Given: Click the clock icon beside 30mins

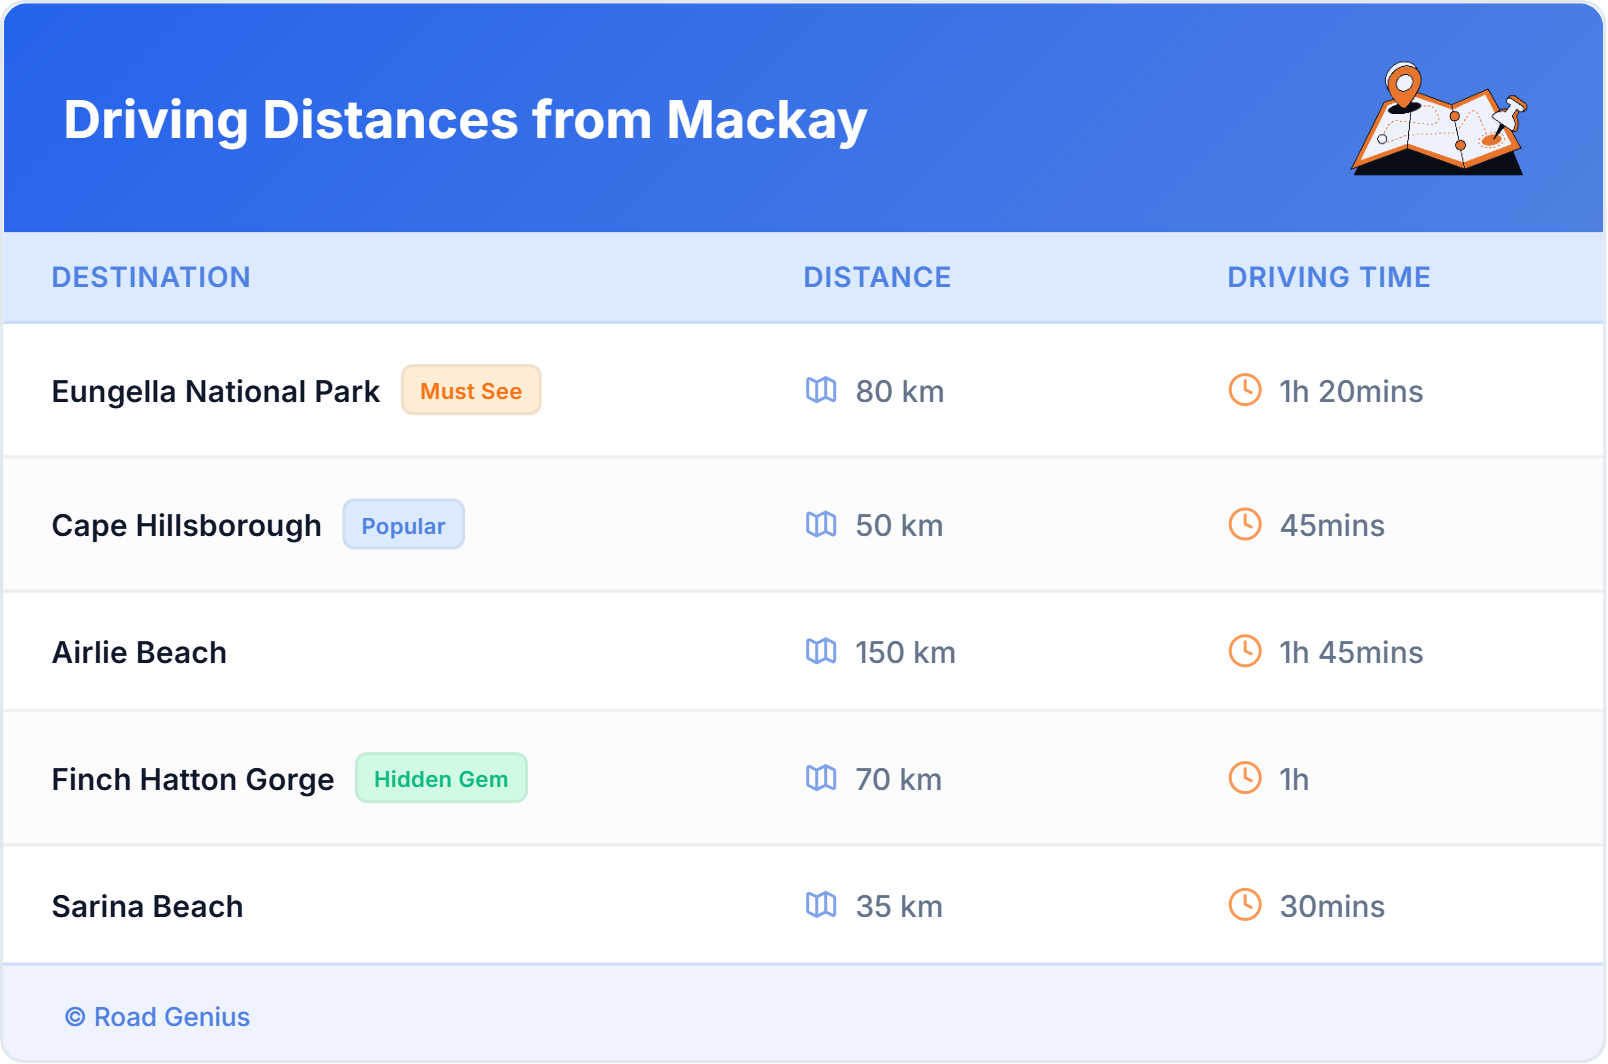Looking at the screenshot, I should pyautogui.click(x=1244, y=906).
